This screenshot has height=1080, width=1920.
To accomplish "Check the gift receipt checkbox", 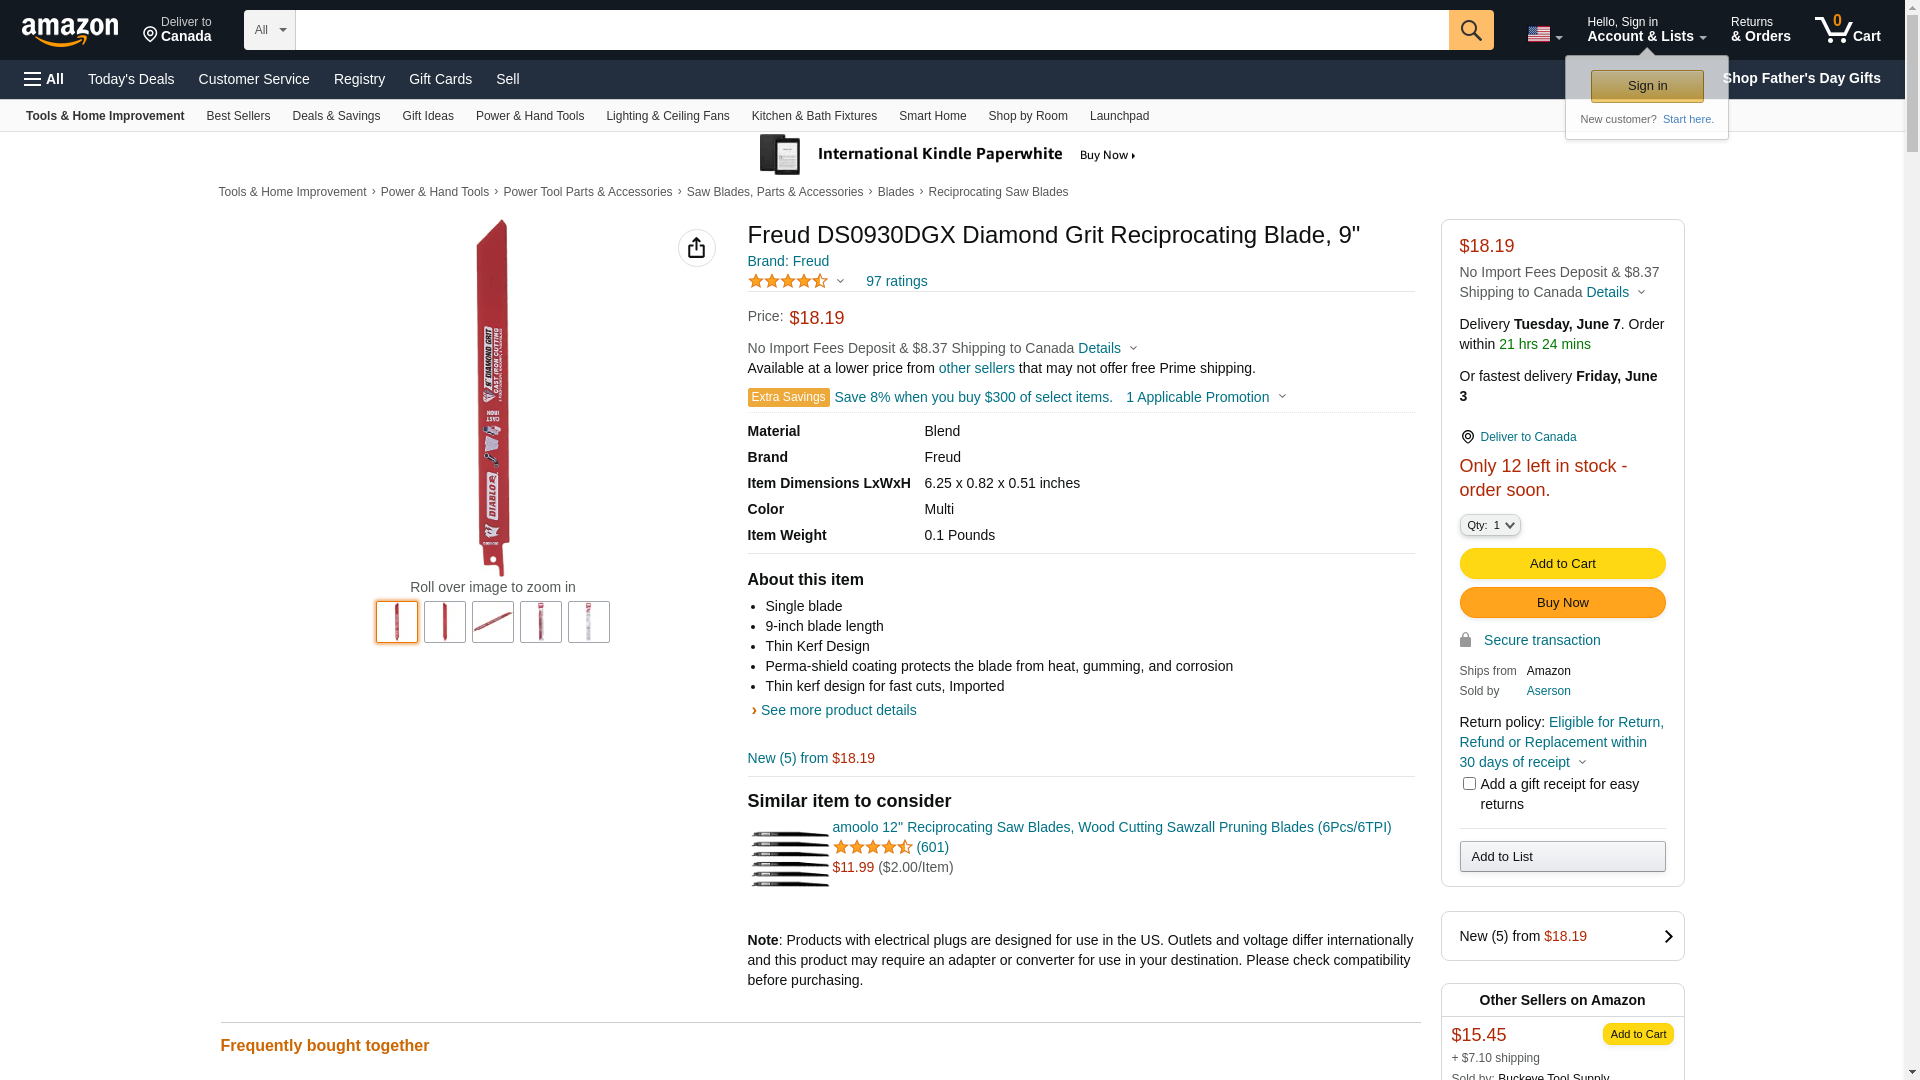I will [x=1468, y=784].
